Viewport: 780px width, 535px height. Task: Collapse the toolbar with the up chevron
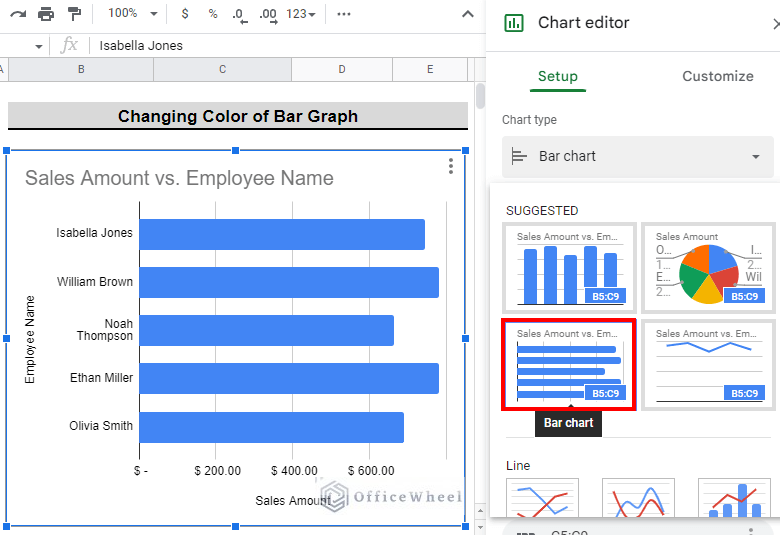[468, 14]
